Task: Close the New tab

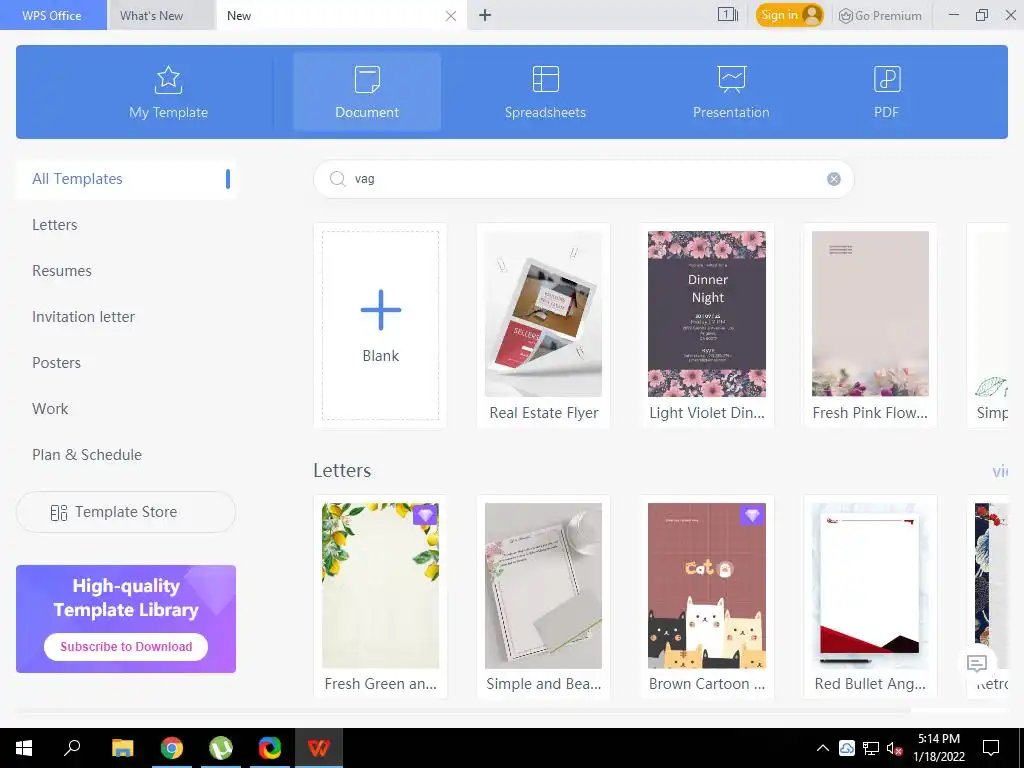Action: click(x=451, y=16)
